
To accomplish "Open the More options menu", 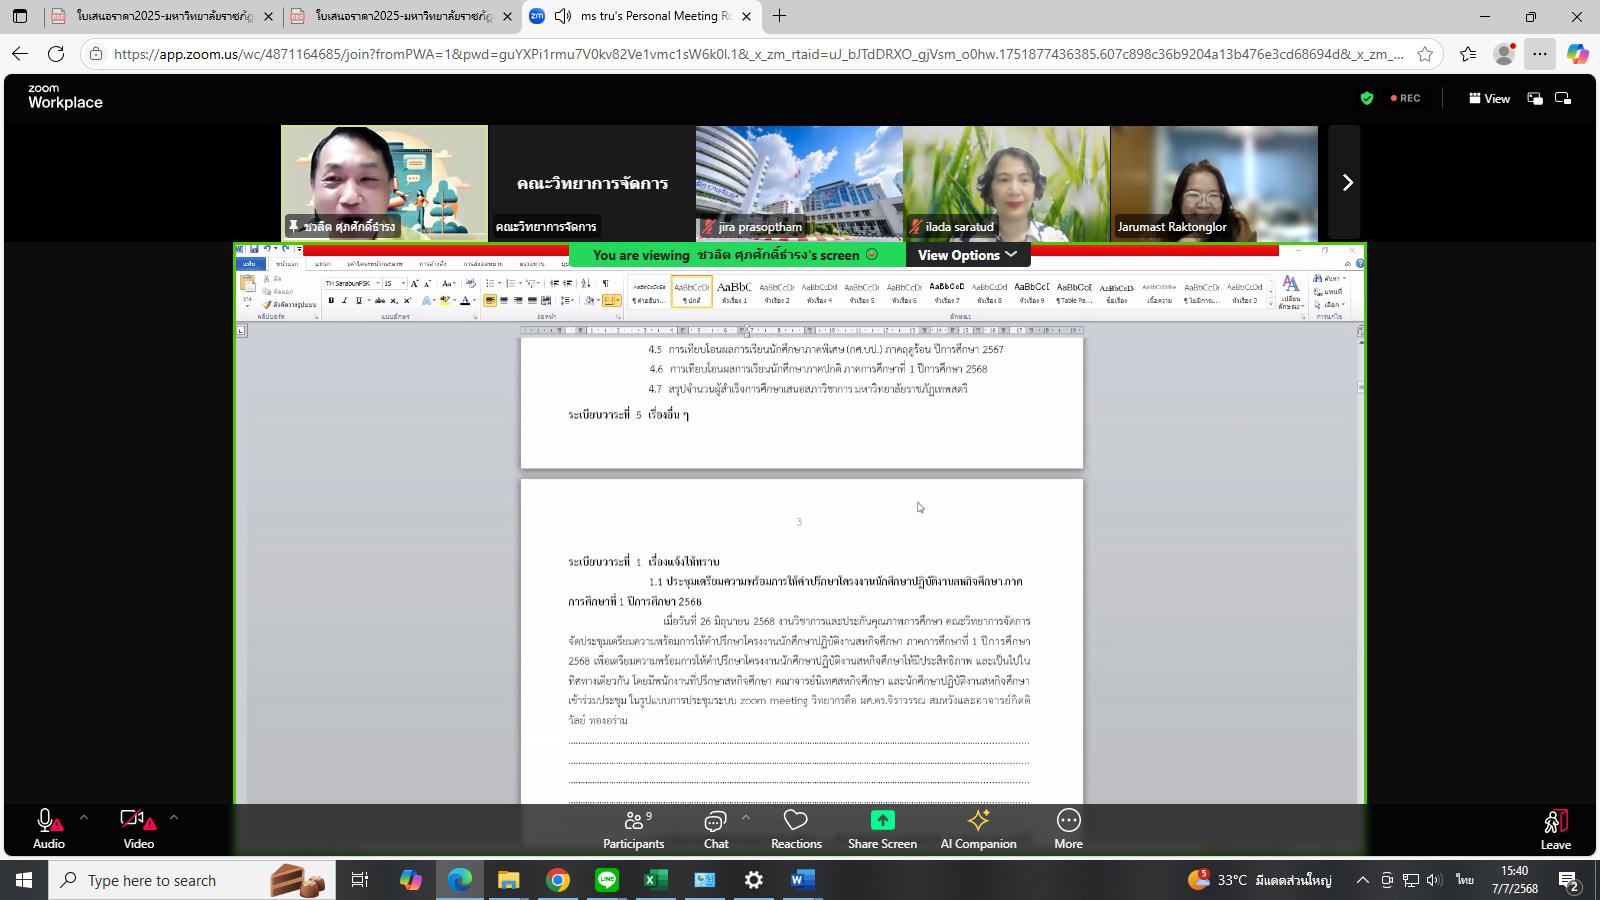I will coord(1068,829).
